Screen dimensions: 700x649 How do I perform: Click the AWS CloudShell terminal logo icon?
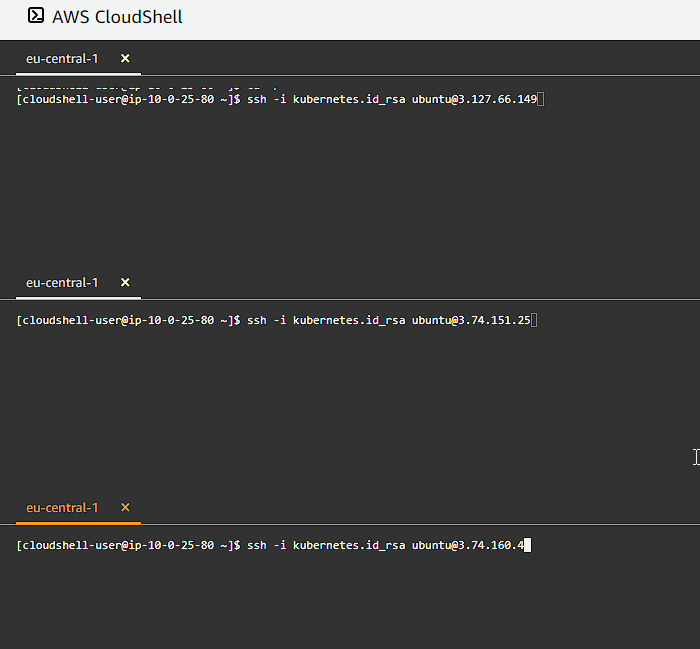click(36, 16)
